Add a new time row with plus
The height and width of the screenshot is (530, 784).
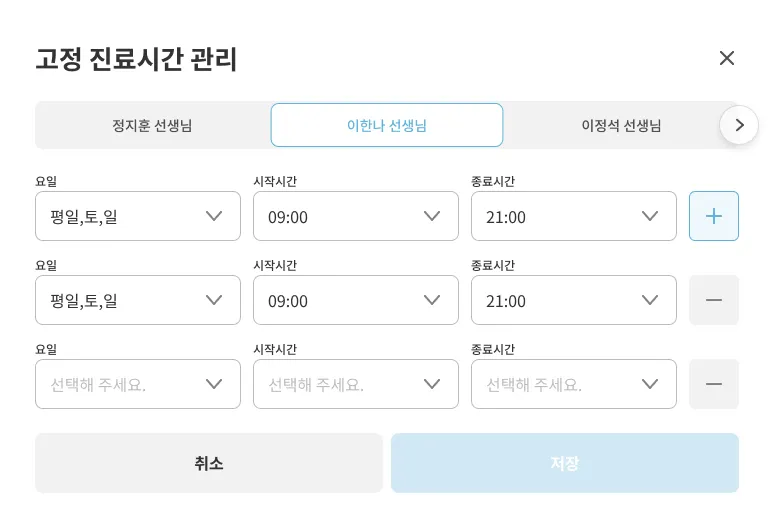coord(713,216)
